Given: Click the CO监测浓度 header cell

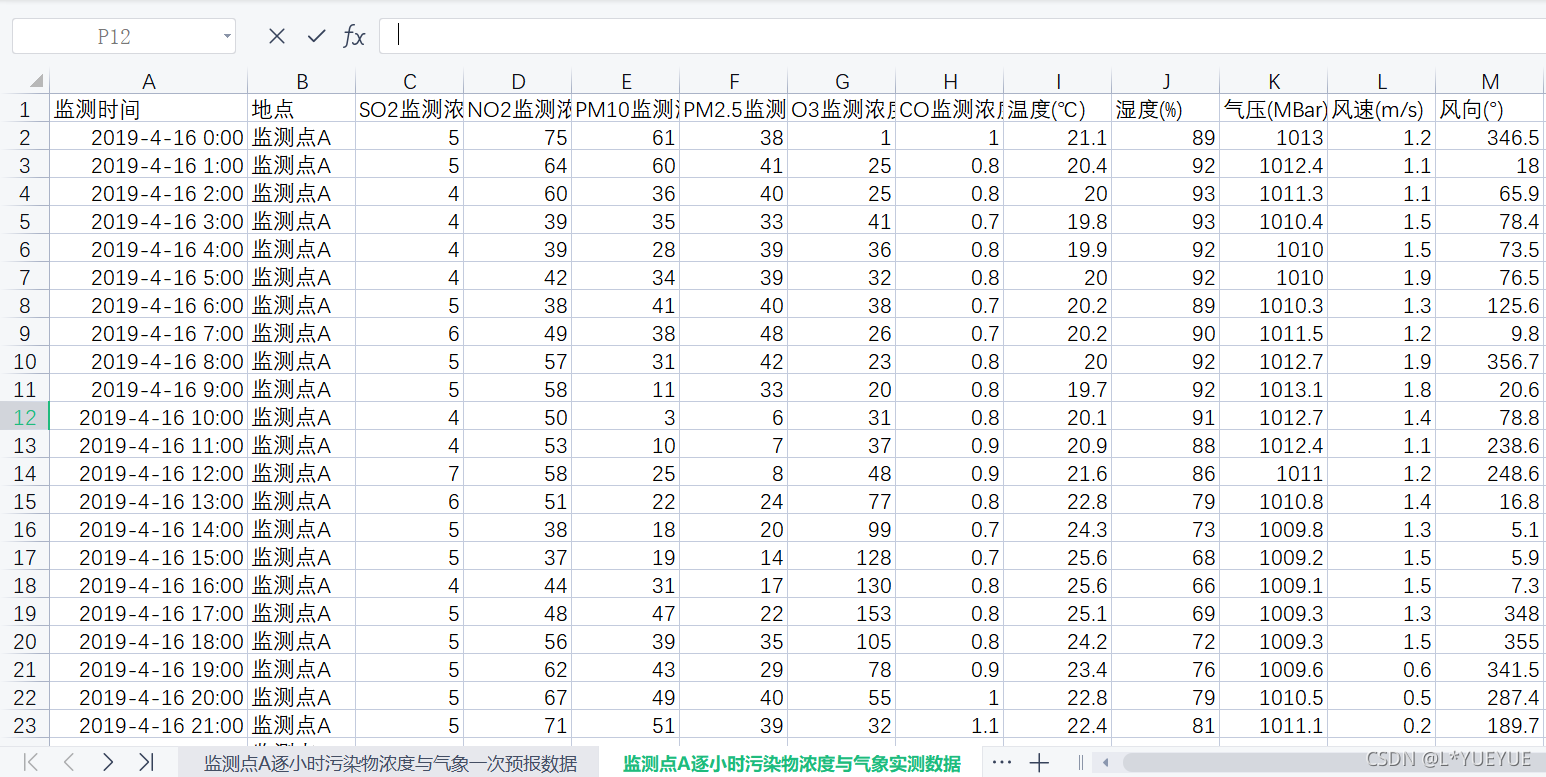Looking at the screenshot, I should (x=950, y=109).
